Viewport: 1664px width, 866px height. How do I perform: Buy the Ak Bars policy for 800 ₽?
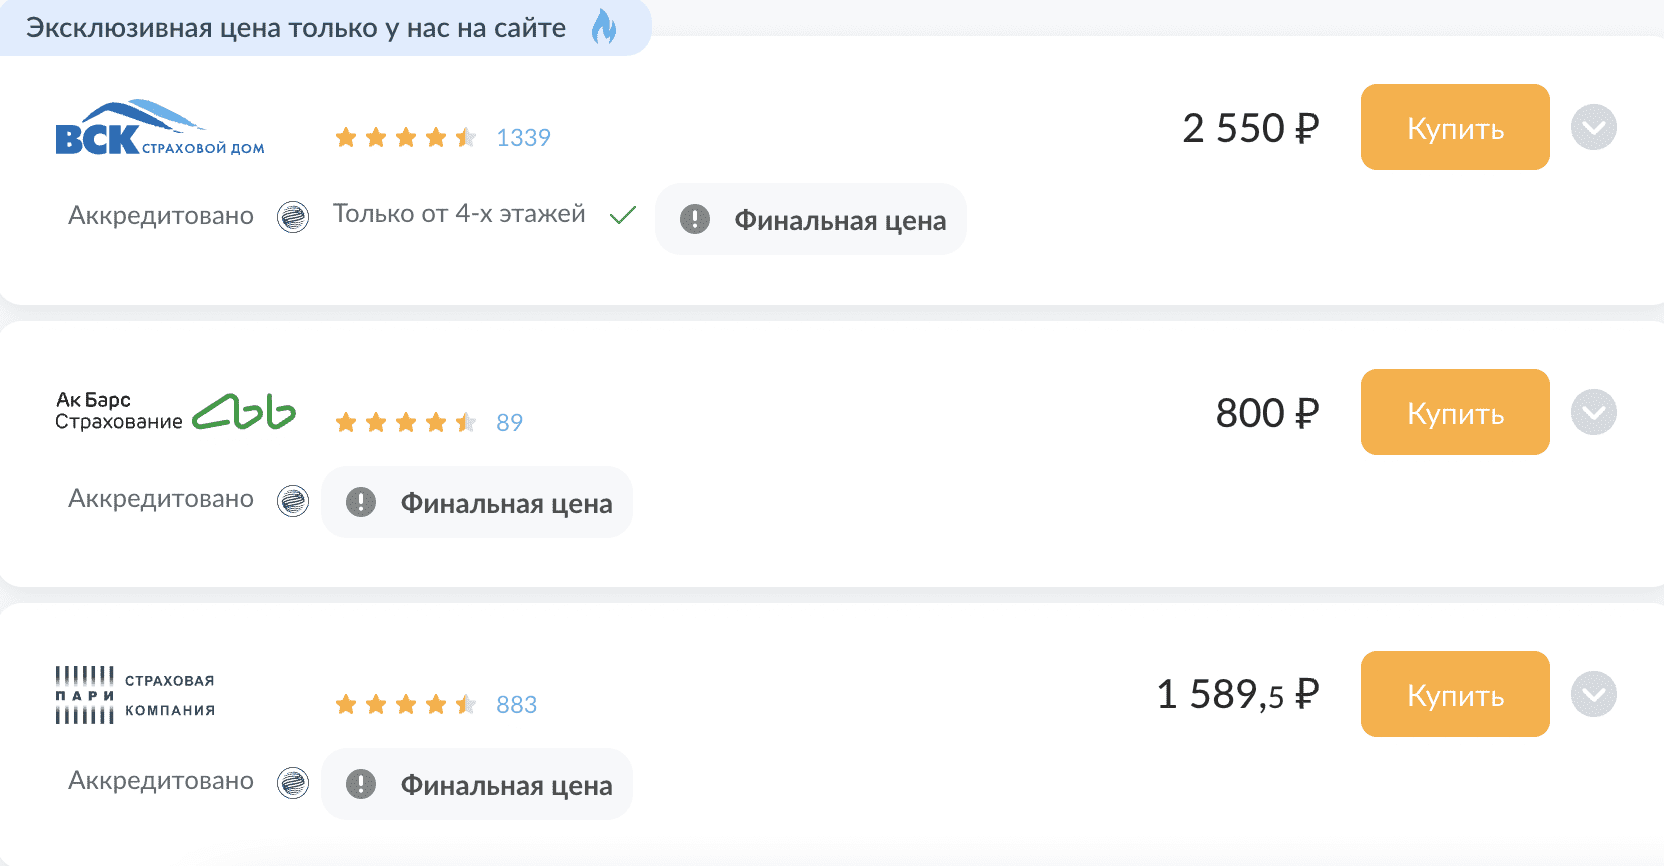[x=1455, y=412]
